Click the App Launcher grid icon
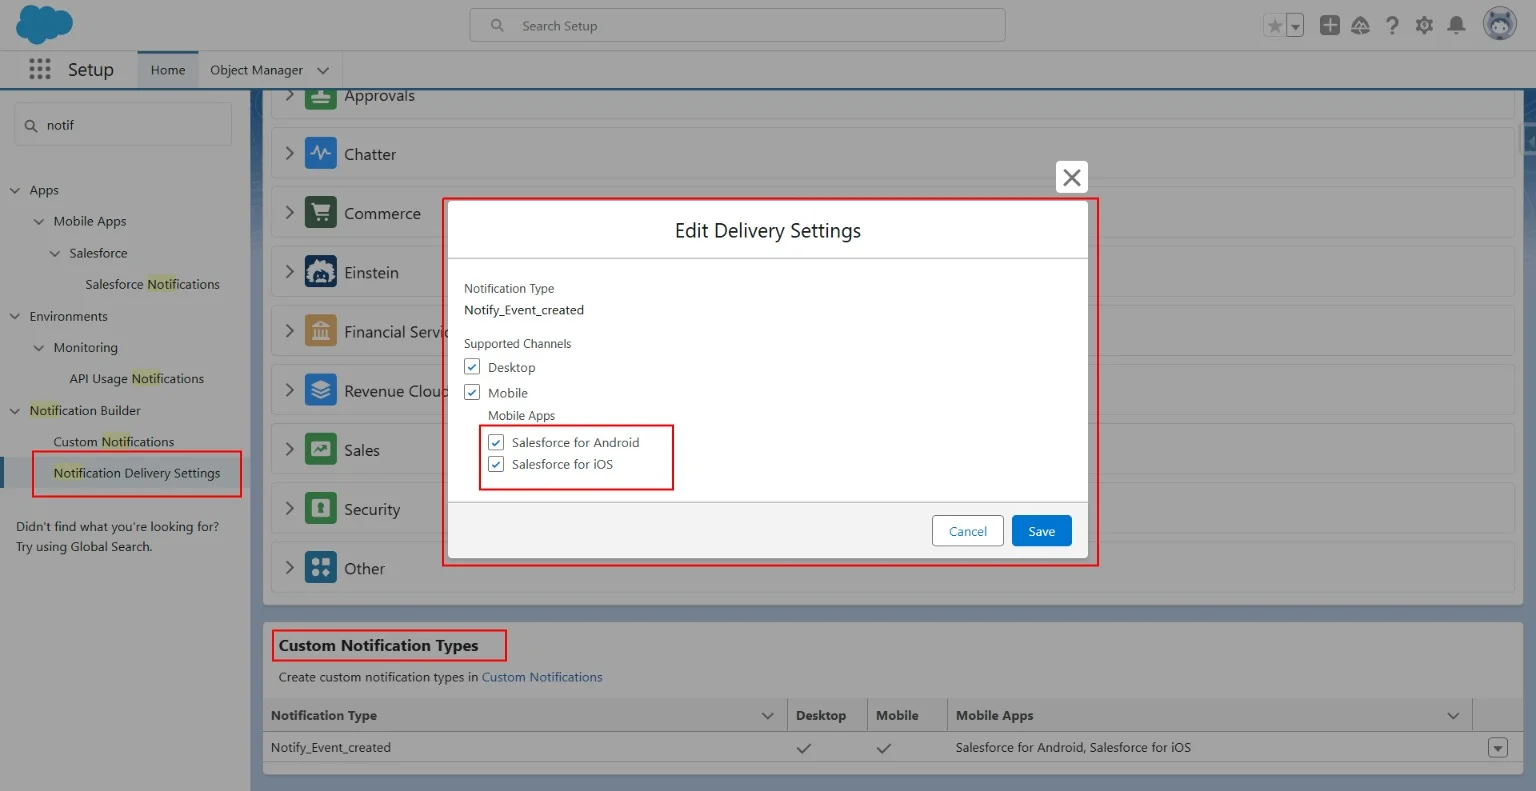This screenshot has height=791, width=1536. coord(40,69)
